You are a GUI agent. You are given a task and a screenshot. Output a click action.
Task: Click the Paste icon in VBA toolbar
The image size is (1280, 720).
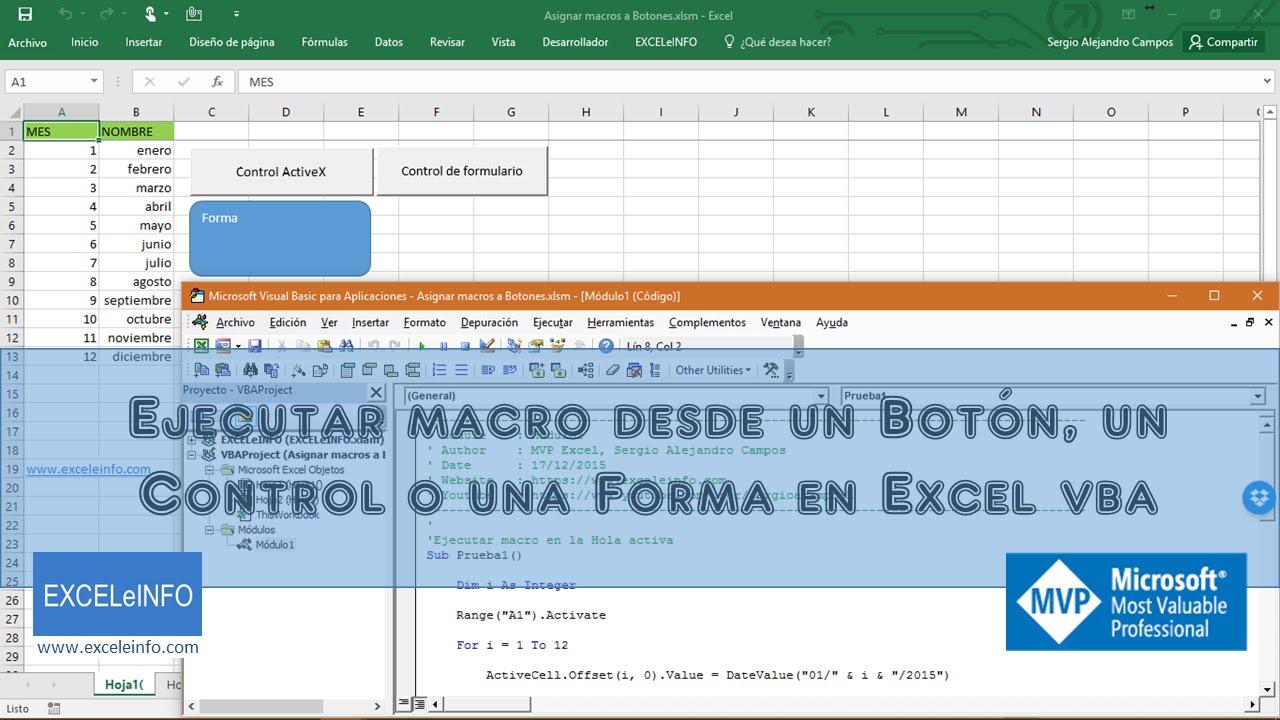click(324, 346)
